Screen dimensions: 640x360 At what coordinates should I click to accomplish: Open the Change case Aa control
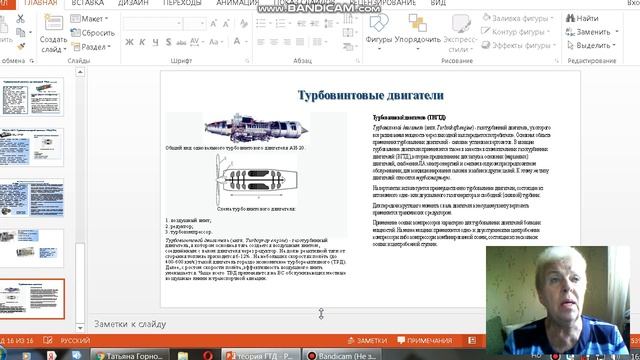pyautogui.click(x=216, y=42)
